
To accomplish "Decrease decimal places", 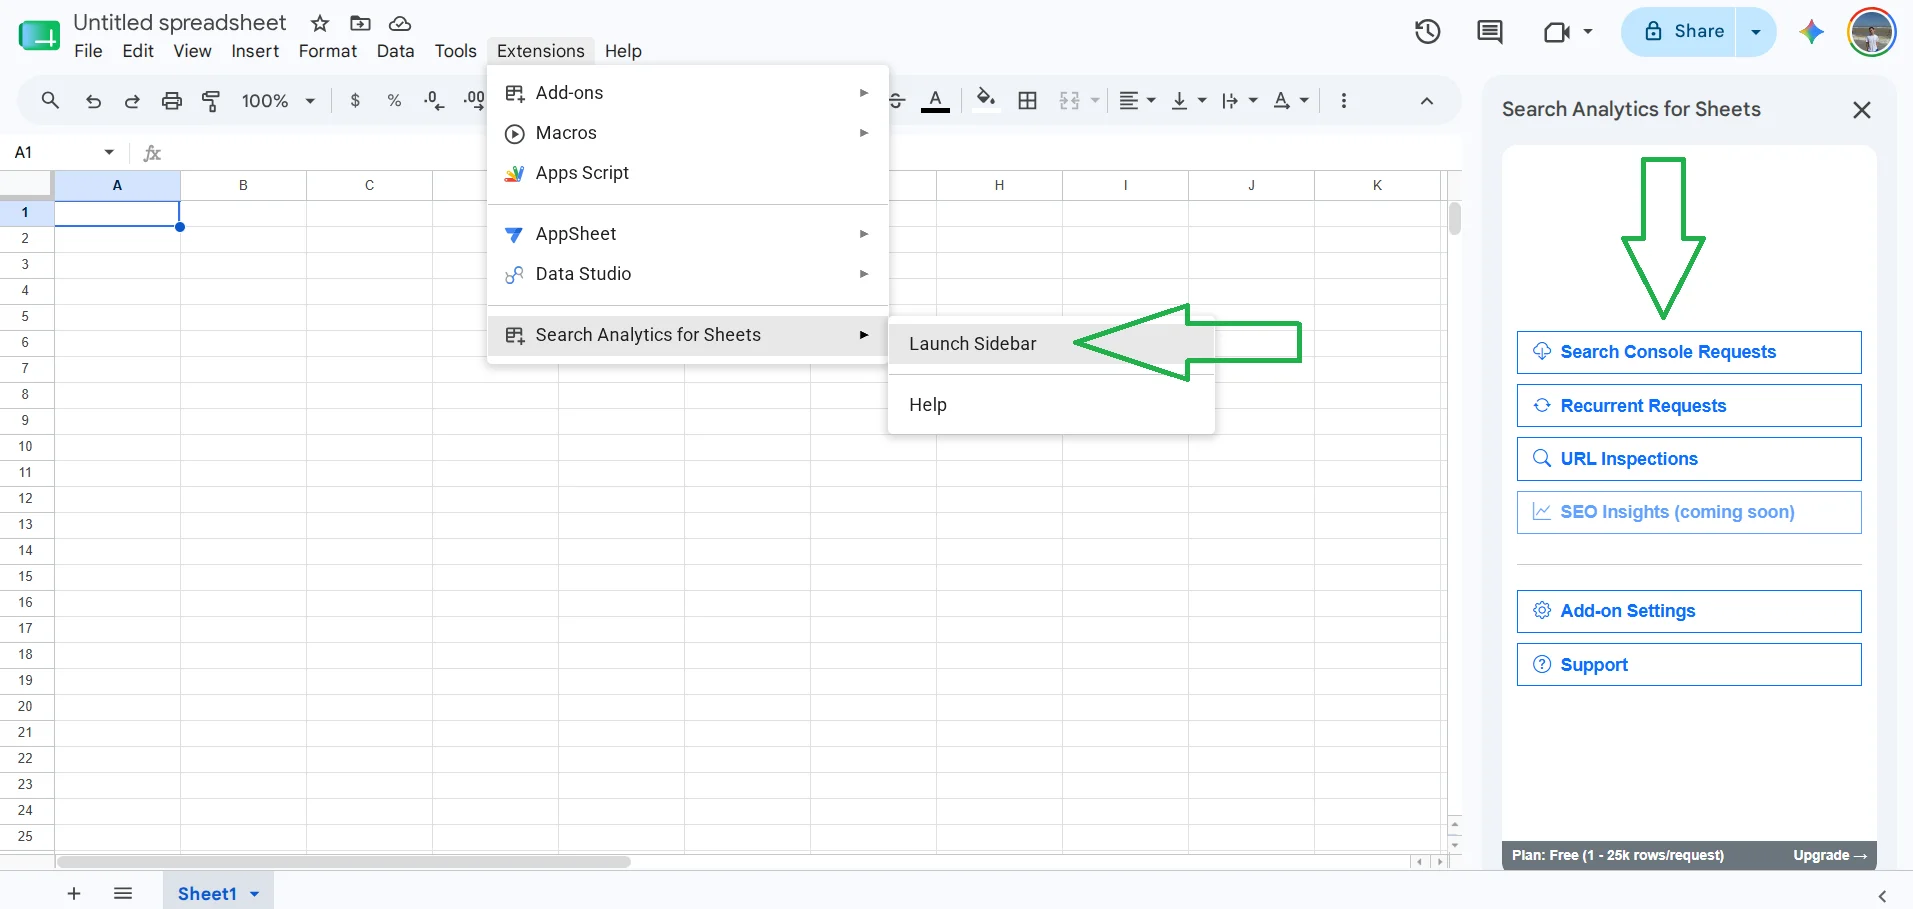I will pyautogui.click(x=433, y=100).
